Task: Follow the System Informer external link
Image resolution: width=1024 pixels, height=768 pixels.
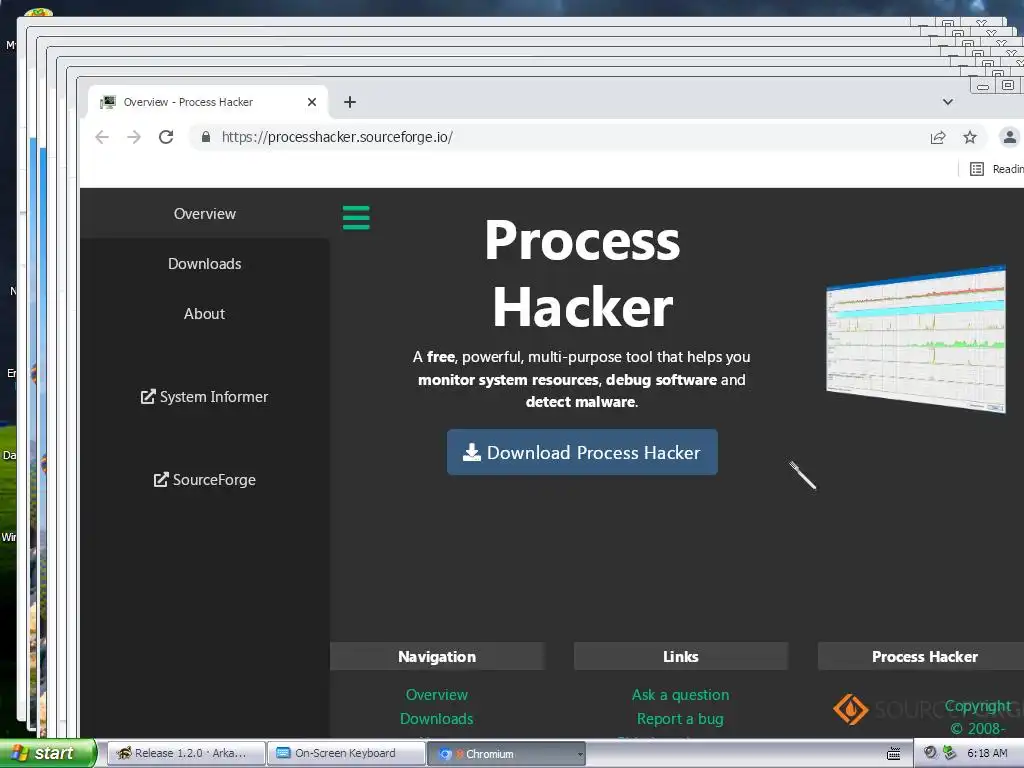Action: point(204,396)
